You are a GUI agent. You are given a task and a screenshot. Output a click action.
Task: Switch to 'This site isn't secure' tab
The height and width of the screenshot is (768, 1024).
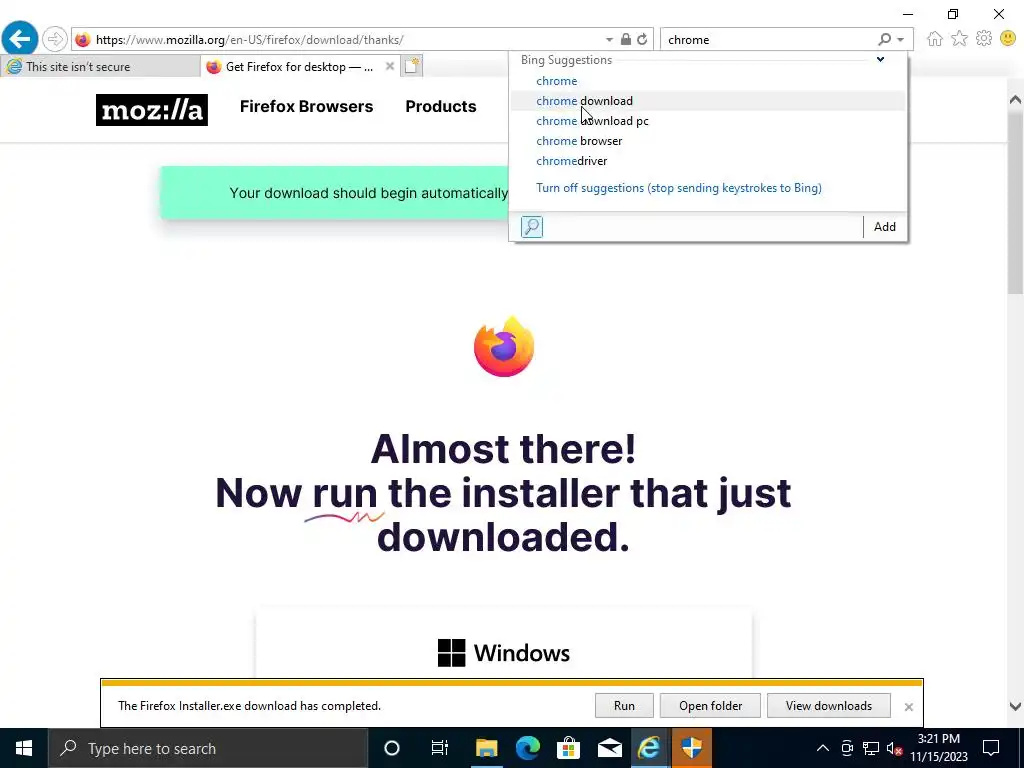pyautogui.click(x=100, y=67)
